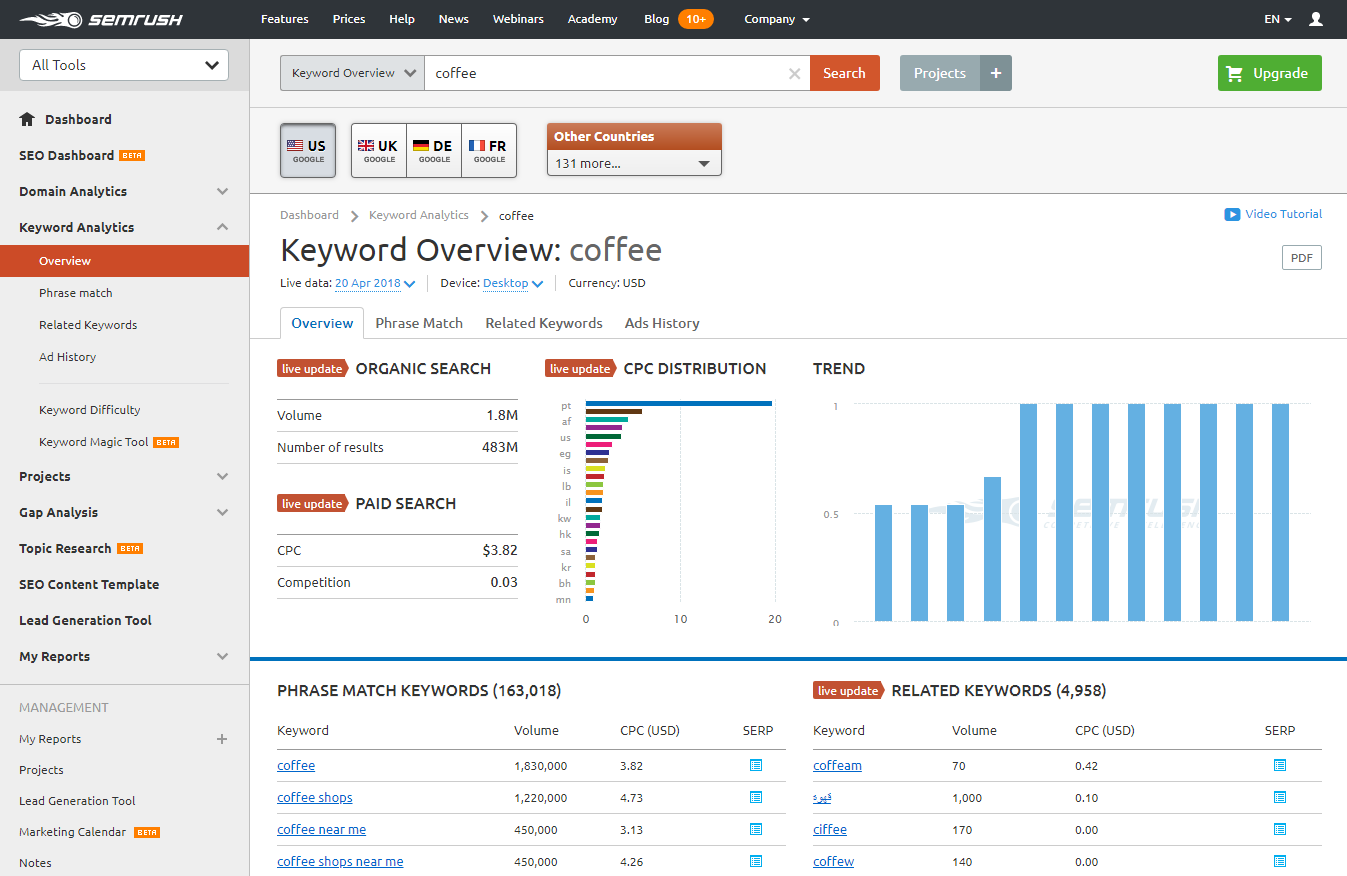Click the plus icon beside My Reports in Management

(x=222, y=739)
